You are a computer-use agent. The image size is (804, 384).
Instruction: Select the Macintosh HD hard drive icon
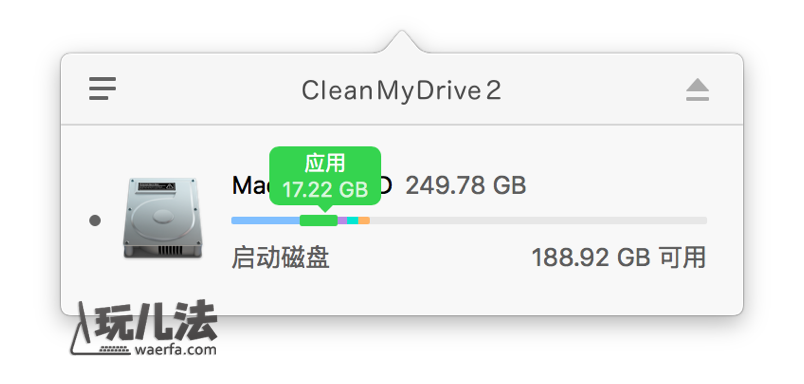[x=163, y=218]
